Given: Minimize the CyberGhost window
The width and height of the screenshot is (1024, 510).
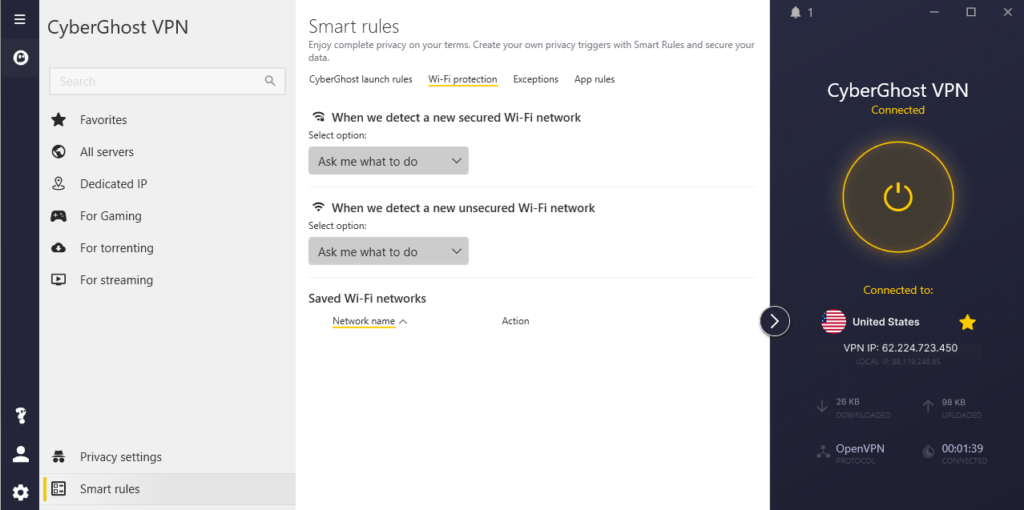Looking at the screenshot, I should [935, 12].
